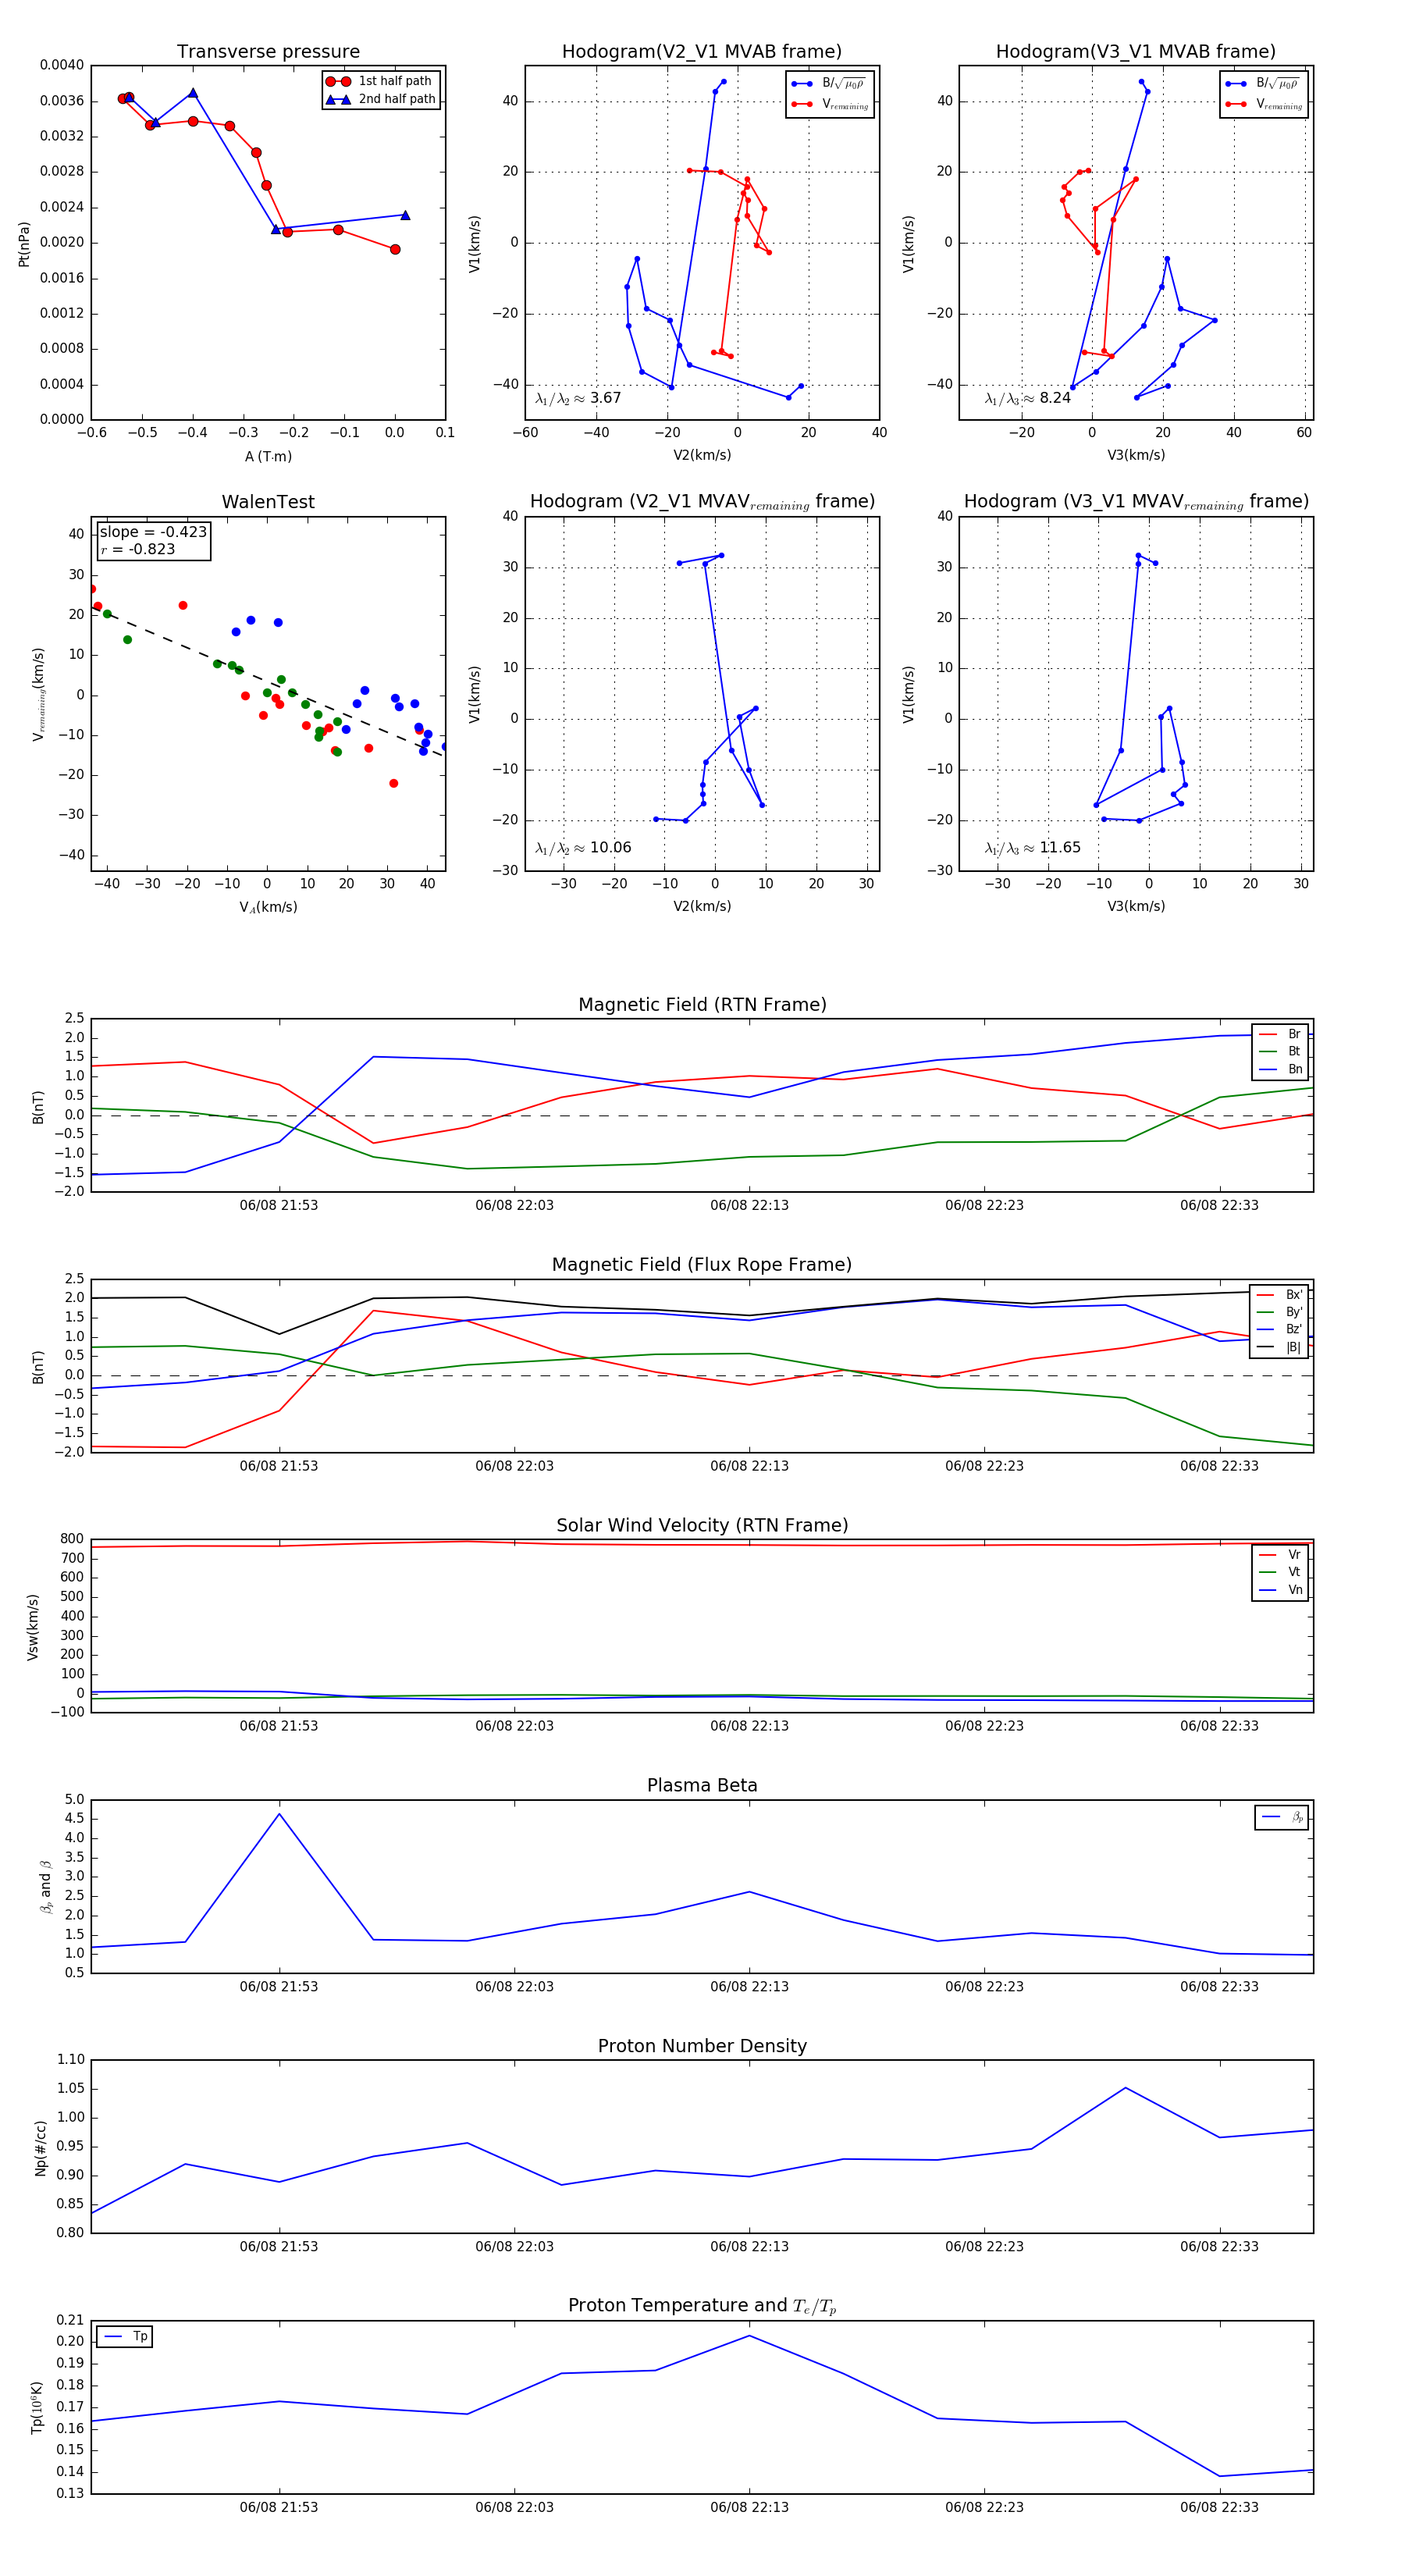Select the "Bz'" legend entry
The height and width of the screenshot is (2576, 1405).
(x=1280, y=1329)
